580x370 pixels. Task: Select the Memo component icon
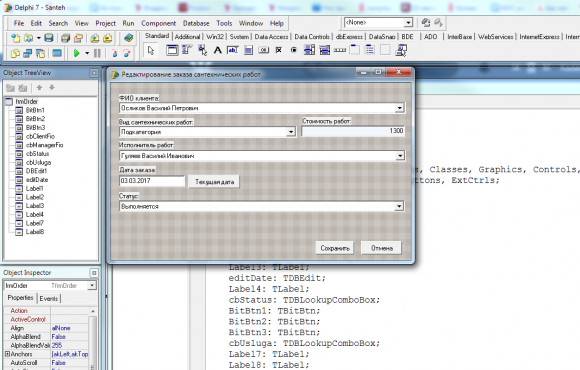point(249,50)
